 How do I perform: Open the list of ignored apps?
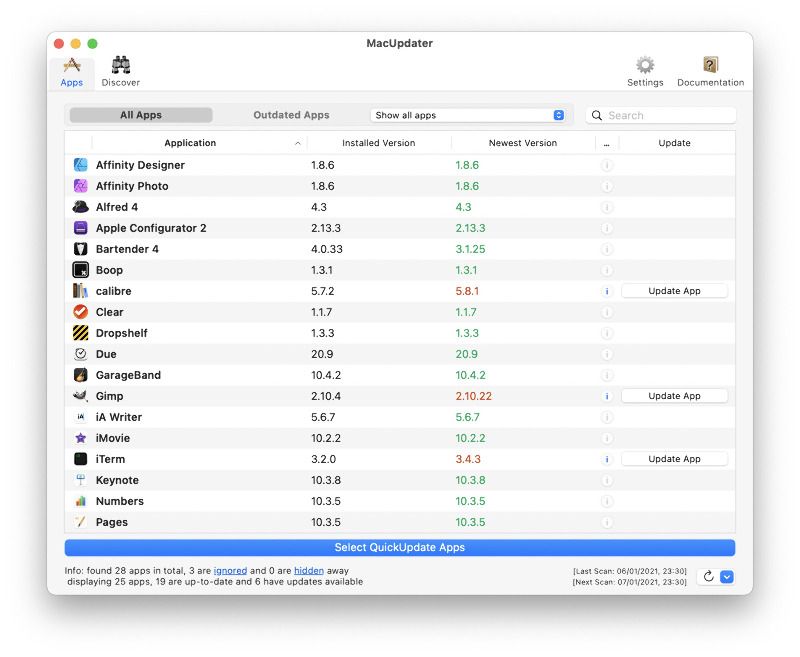[231, 569]
